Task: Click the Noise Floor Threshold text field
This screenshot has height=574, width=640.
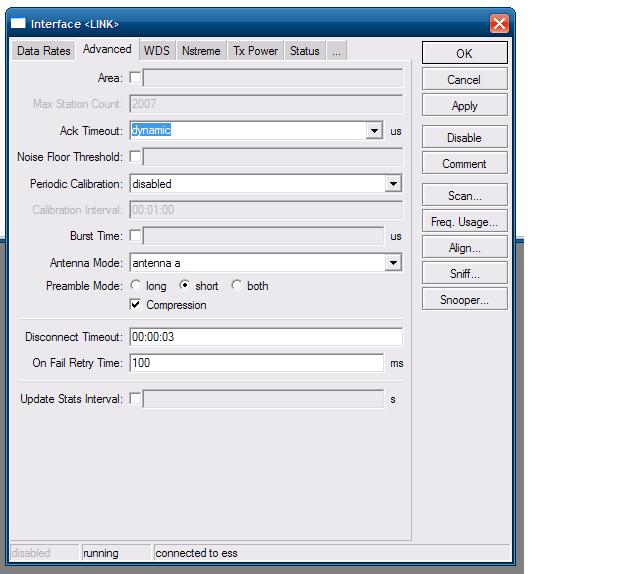Action: 273,157
